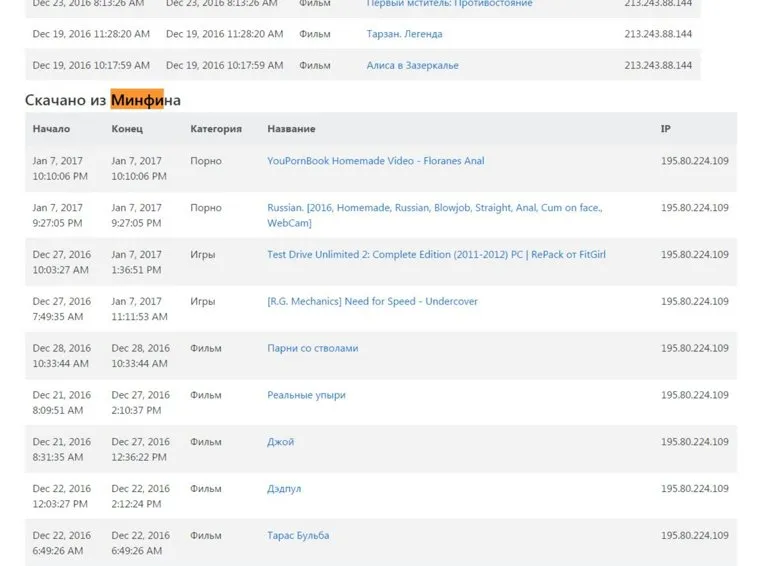The width and height of the screenshot is (760, 566).
Task: Open the Алиса в Зазеркалье link
Action: [413, 66]
